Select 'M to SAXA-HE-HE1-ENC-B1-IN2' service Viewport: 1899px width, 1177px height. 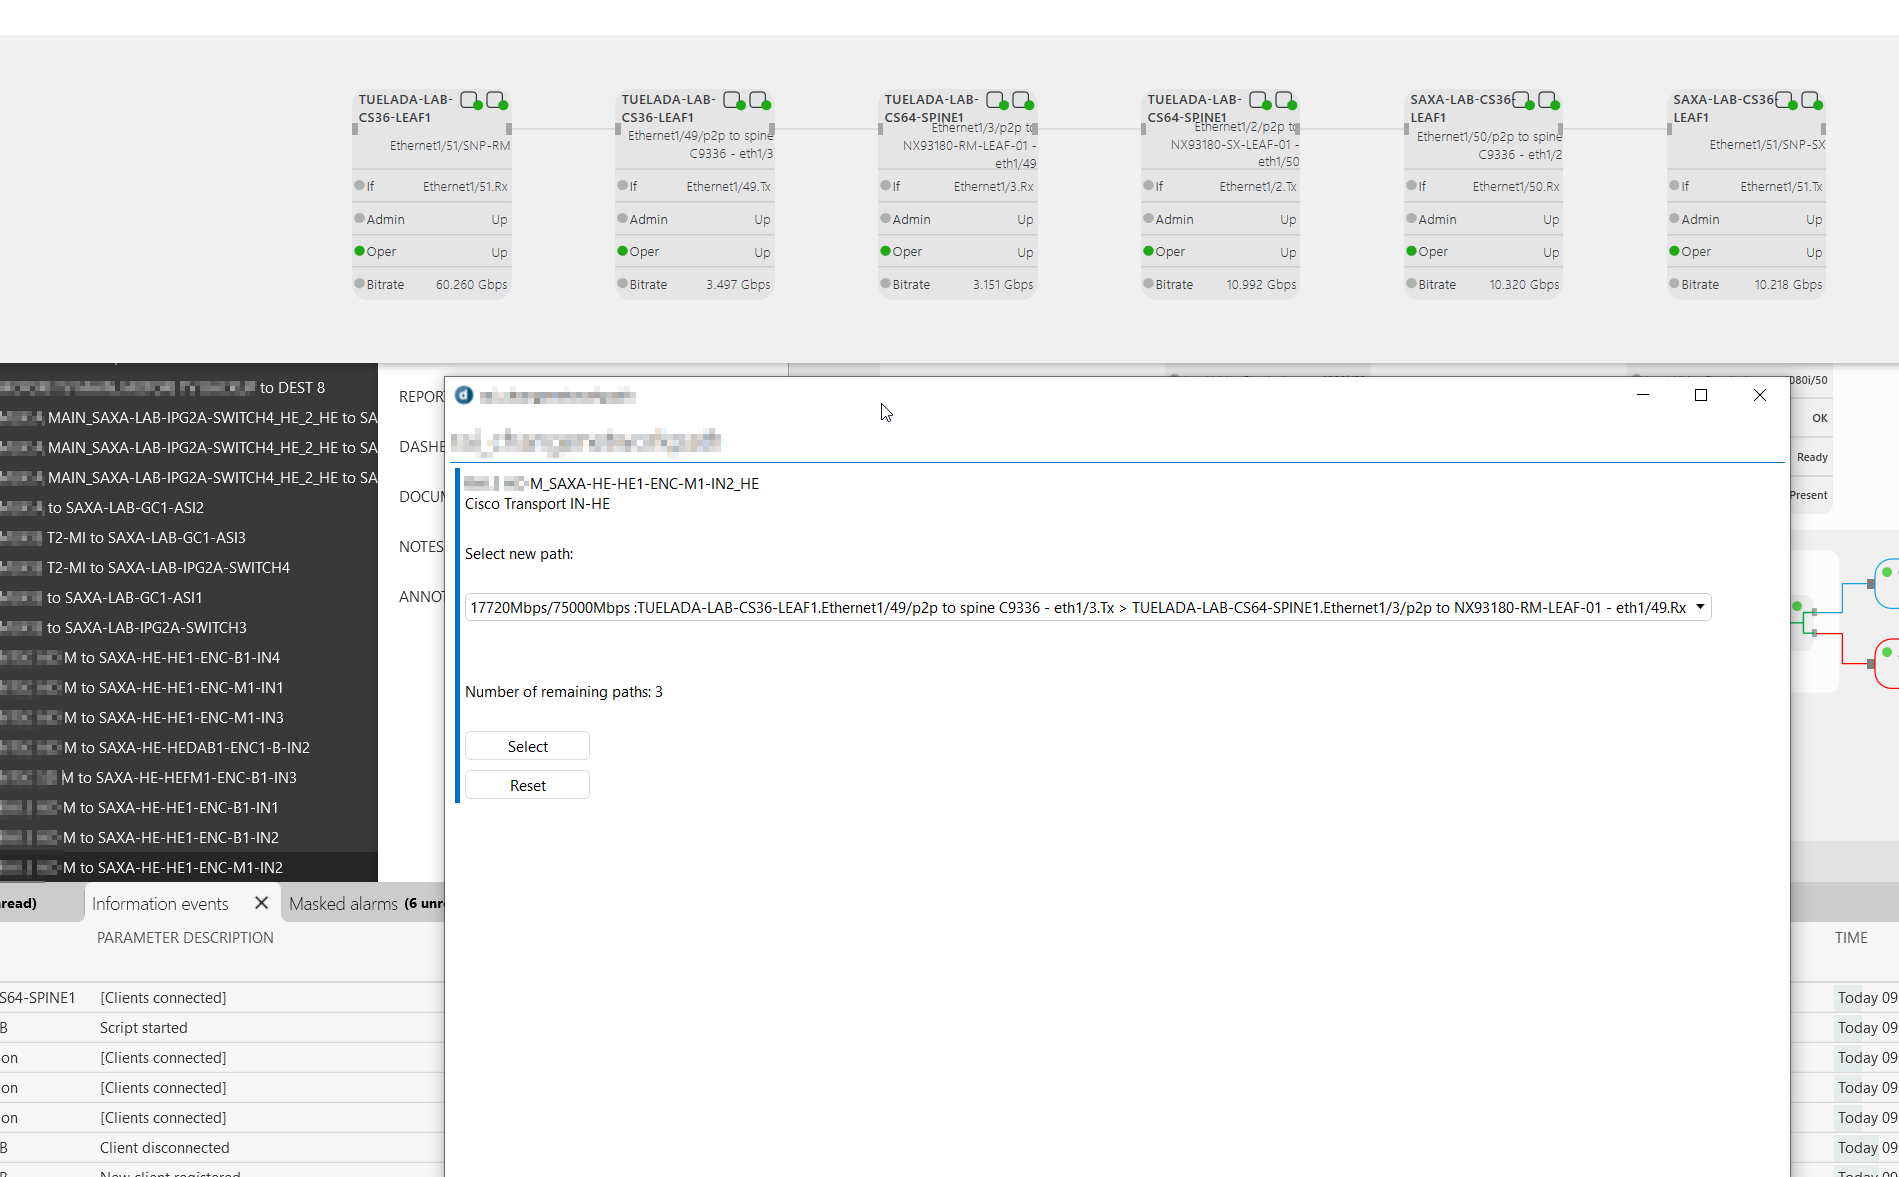189,837
